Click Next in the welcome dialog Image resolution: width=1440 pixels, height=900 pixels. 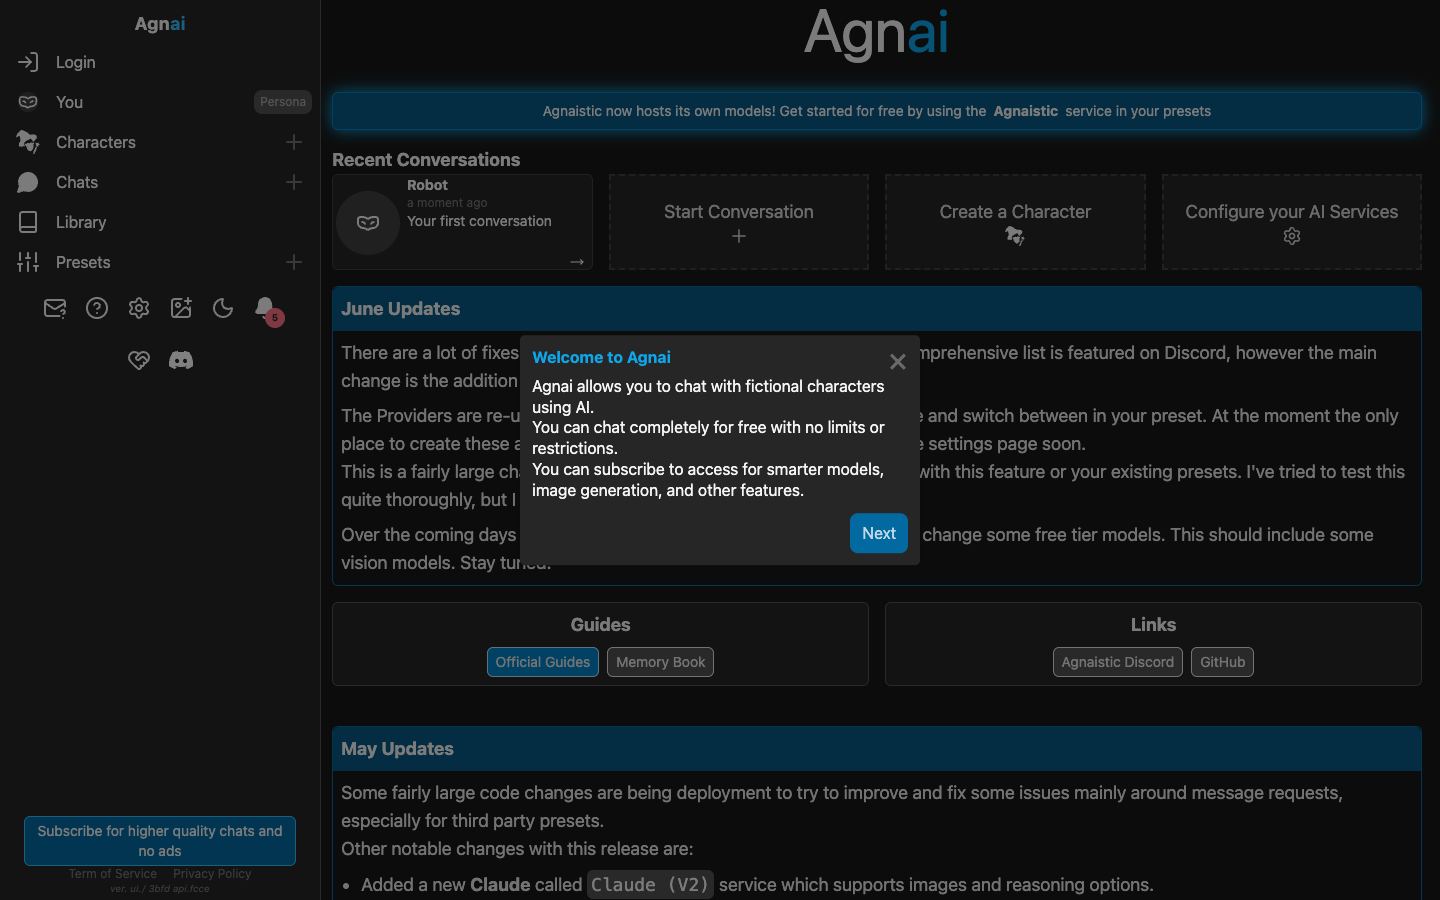[879, 533]
